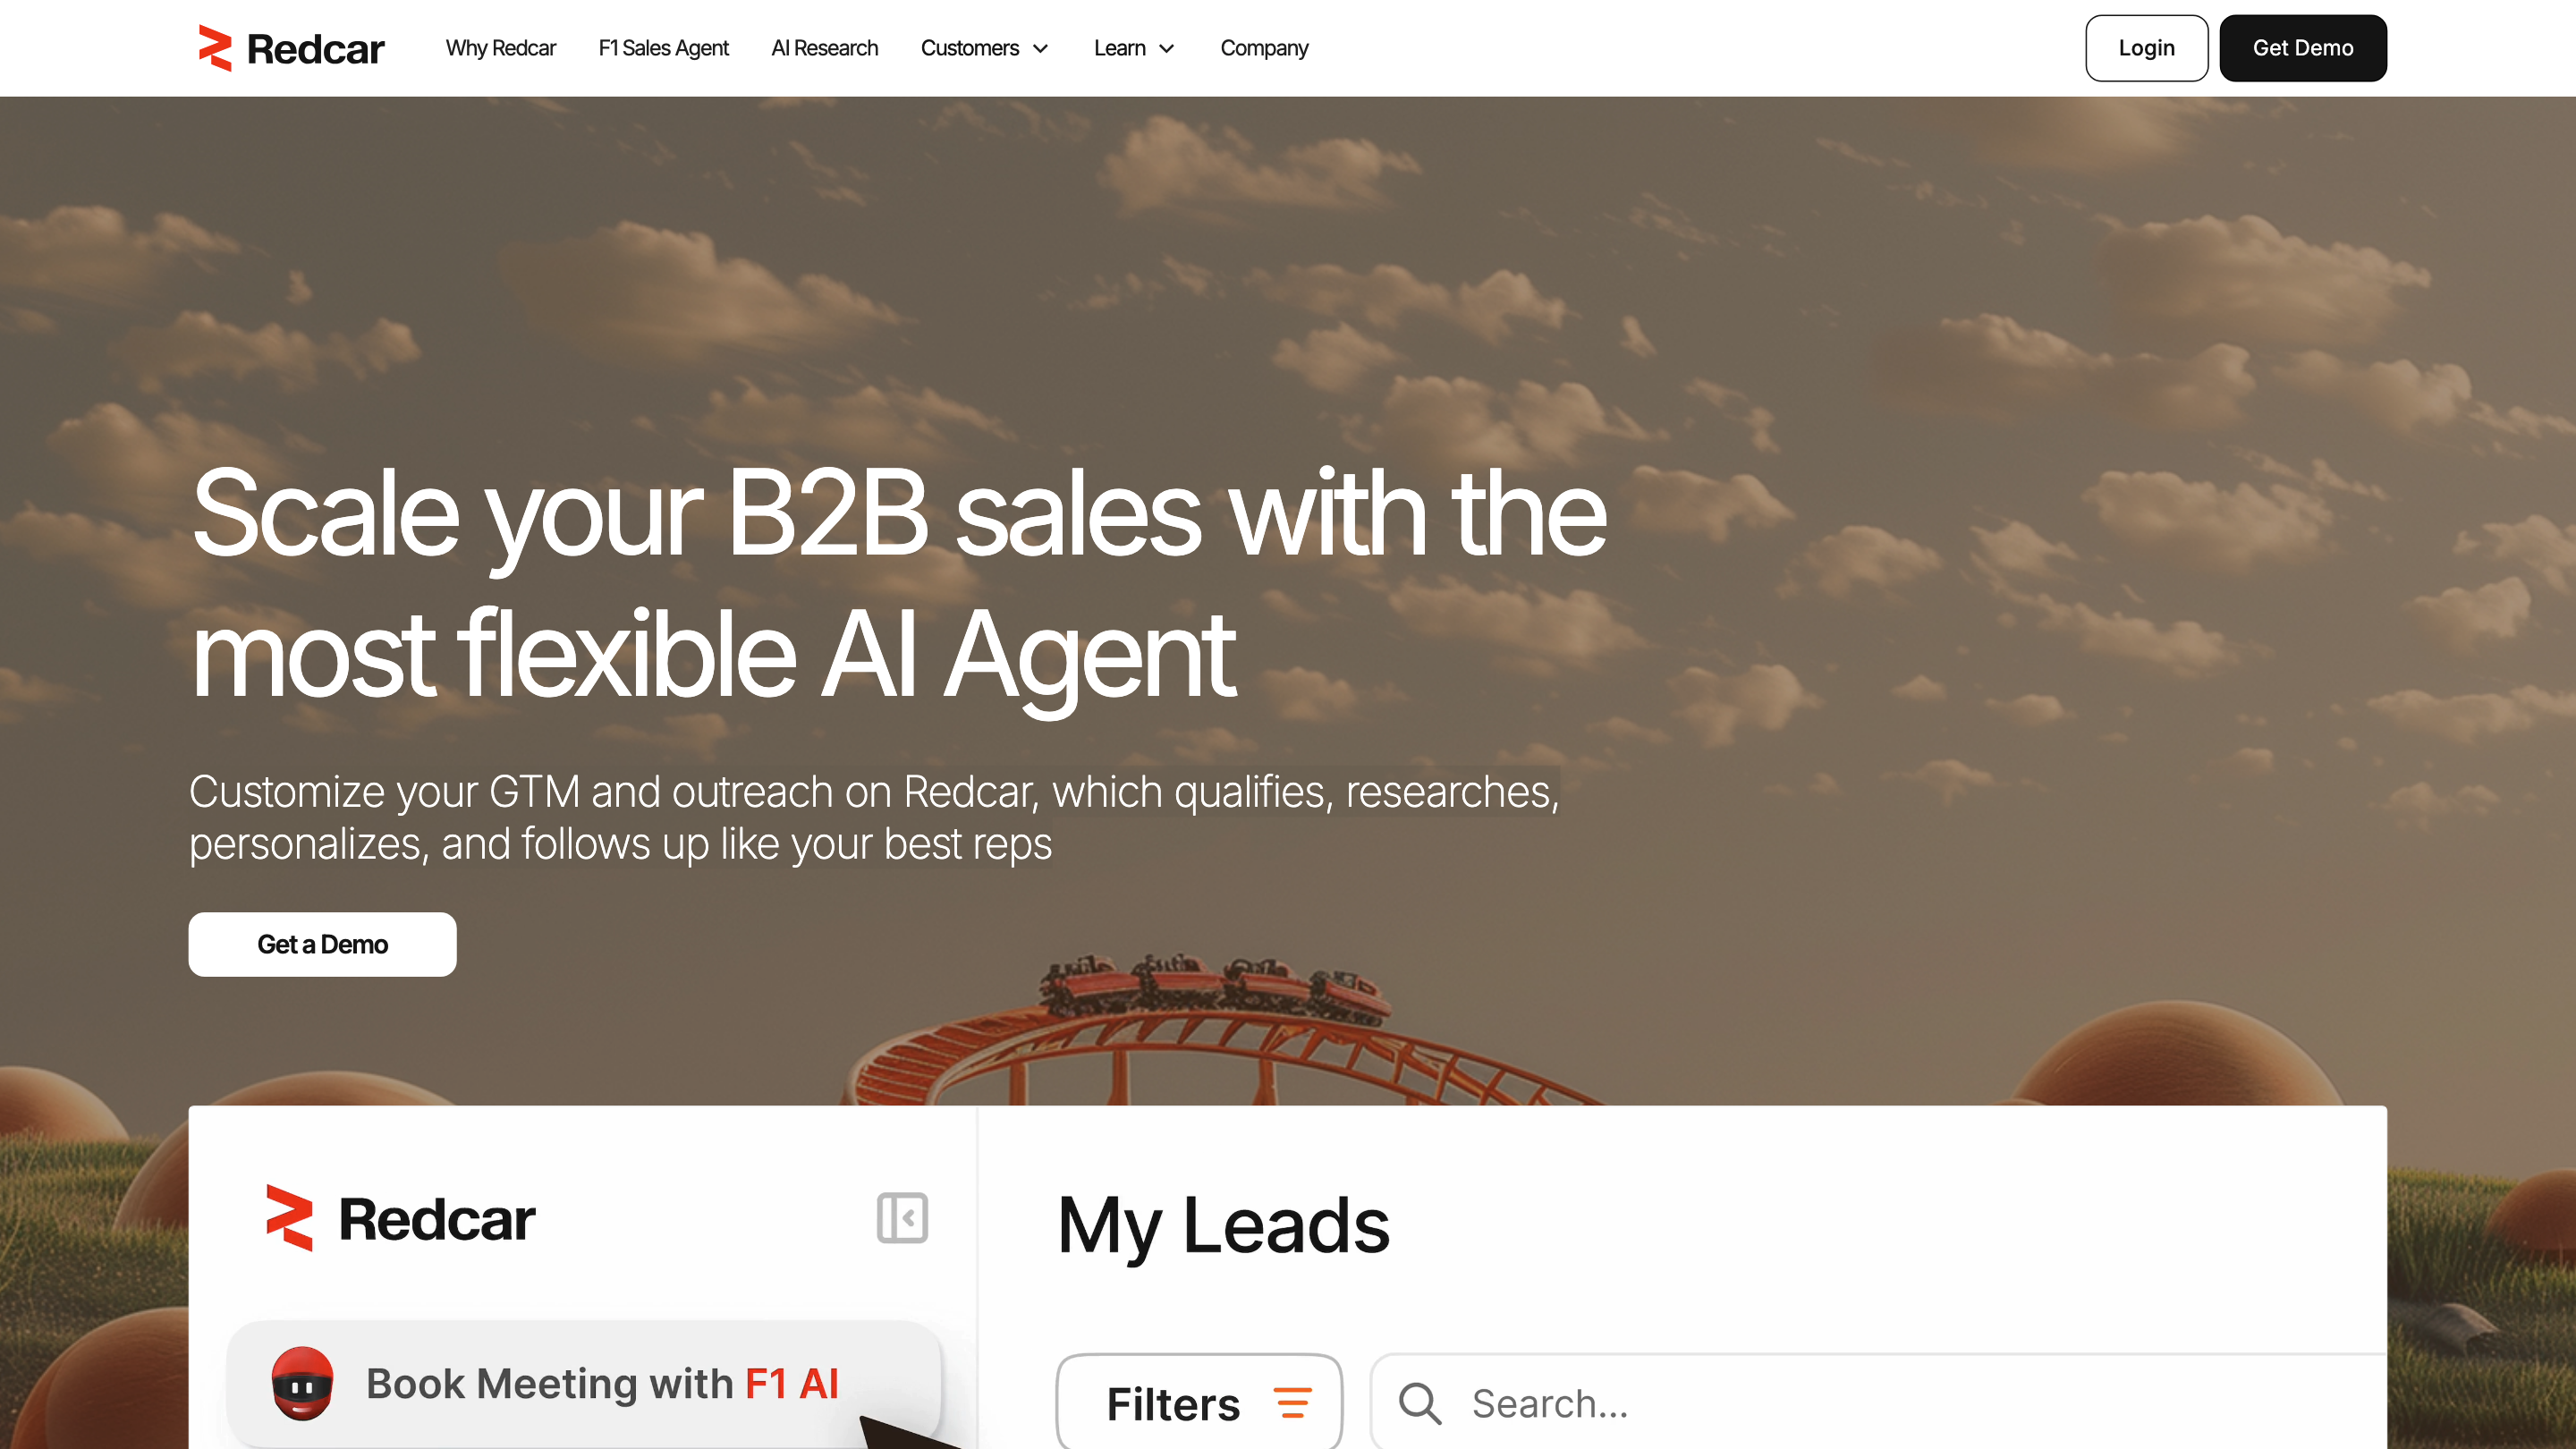Select Book Meeting with F1 AI
2576x1449 pixels.
(584, 1384)
